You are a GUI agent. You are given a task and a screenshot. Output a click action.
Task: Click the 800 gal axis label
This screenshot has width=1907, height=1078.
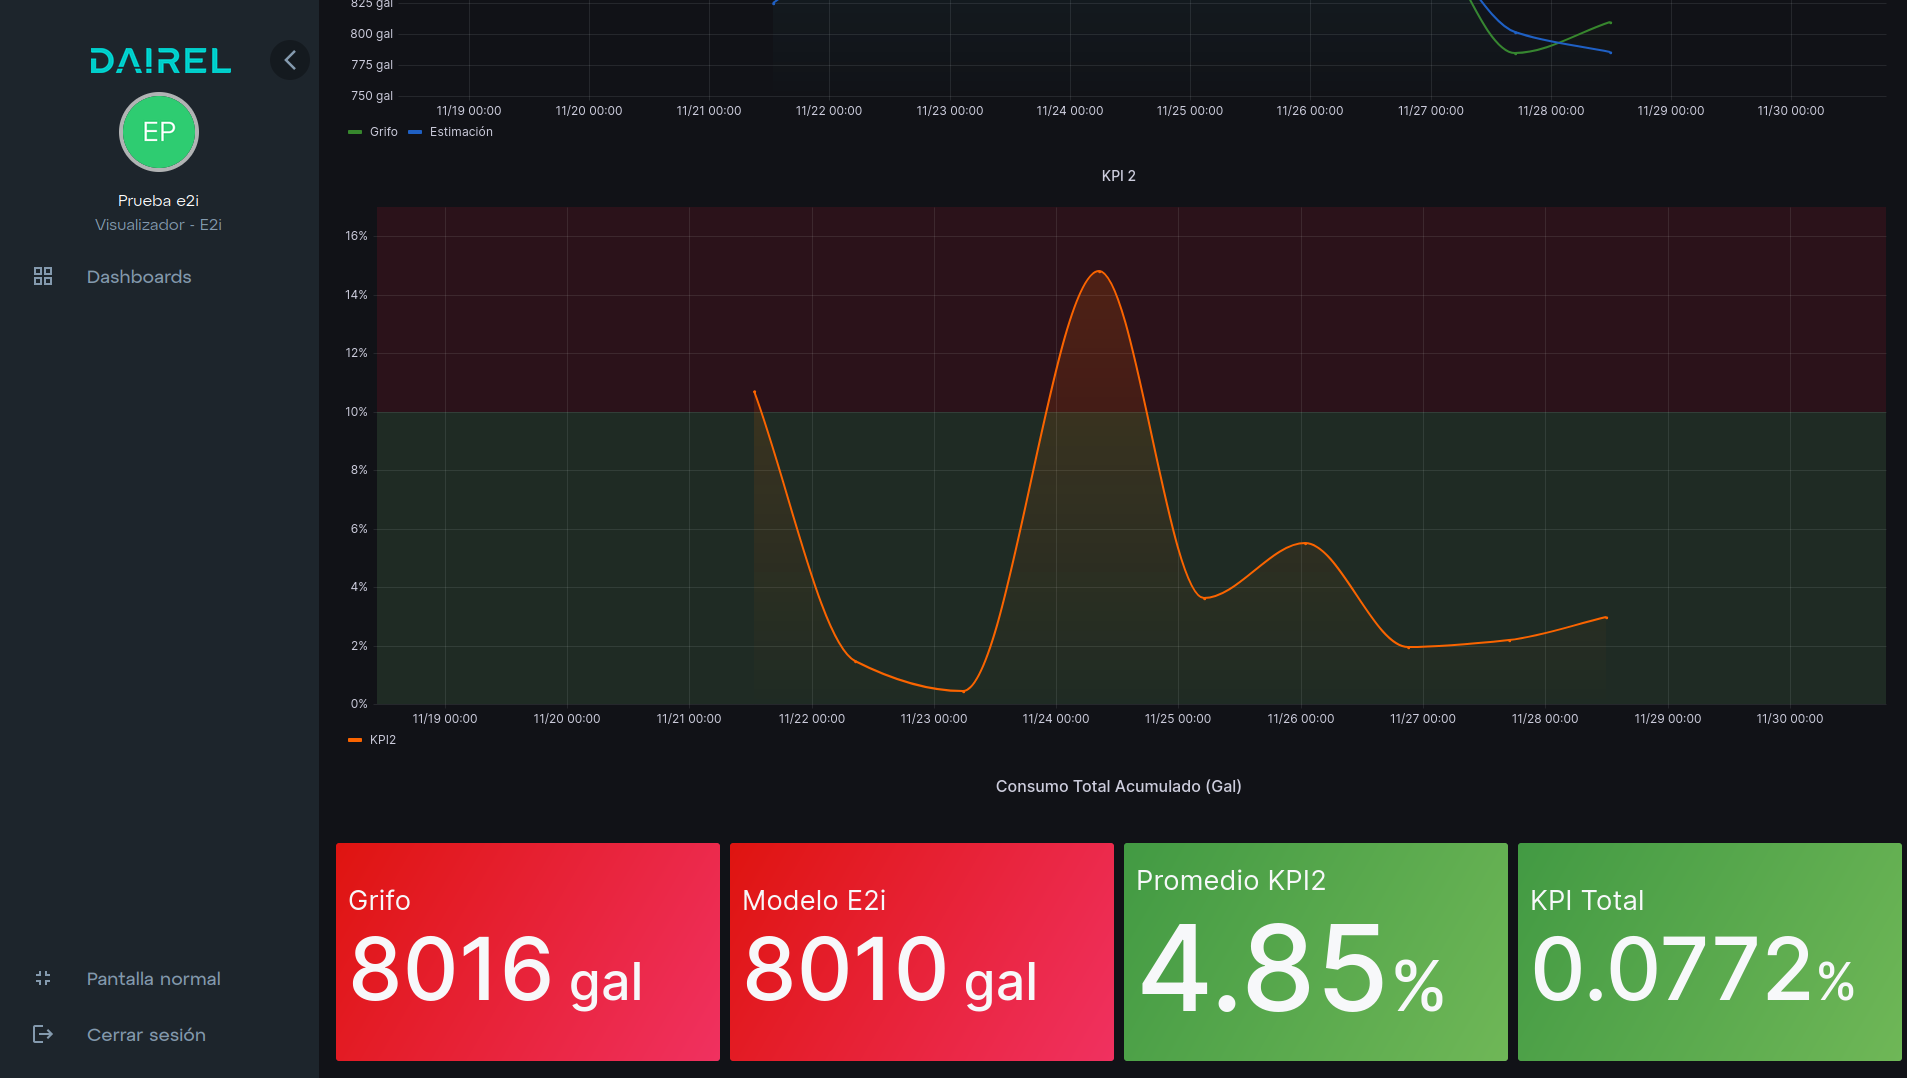pyautogui.click(x=372, y=34)
